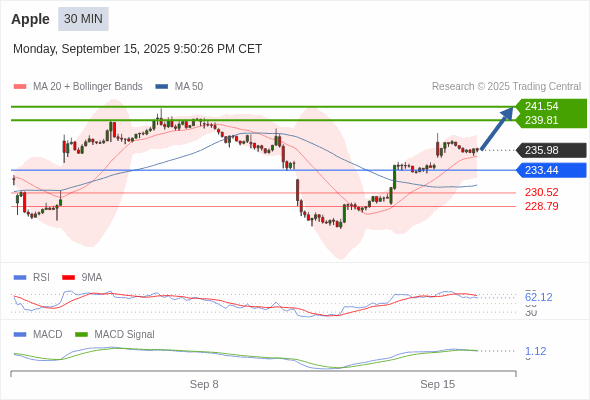590x400 pixels.
Task: Click the MA 20 Bollinger Bands legend swatch
Action: 20,87
